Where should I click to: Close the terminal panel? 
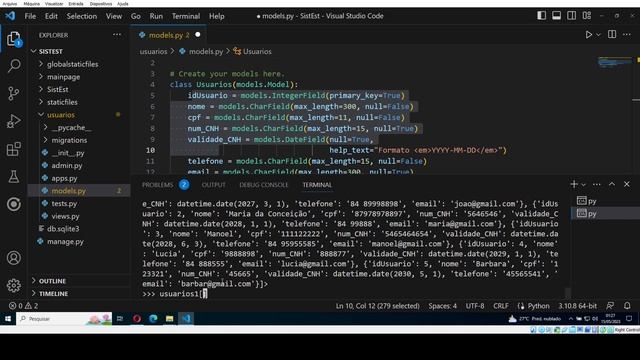click(627, 184)
